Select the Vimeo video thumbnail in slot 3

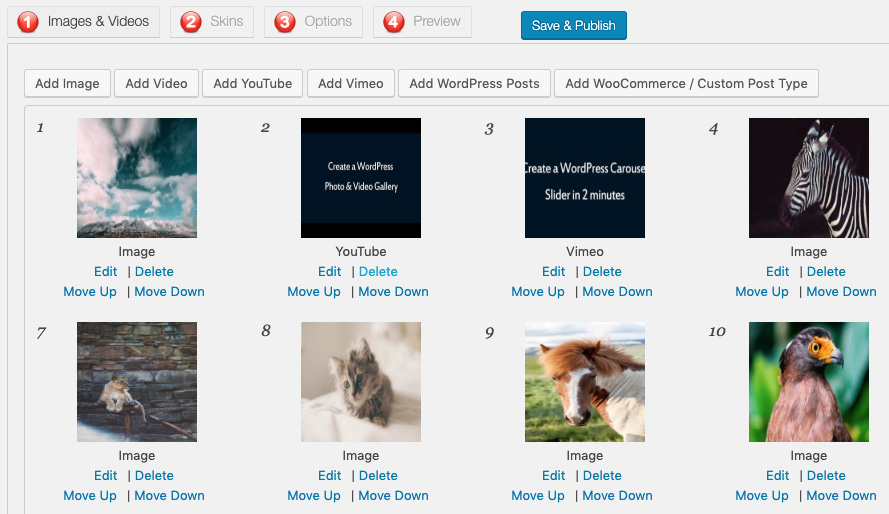(x=585, y=178)
